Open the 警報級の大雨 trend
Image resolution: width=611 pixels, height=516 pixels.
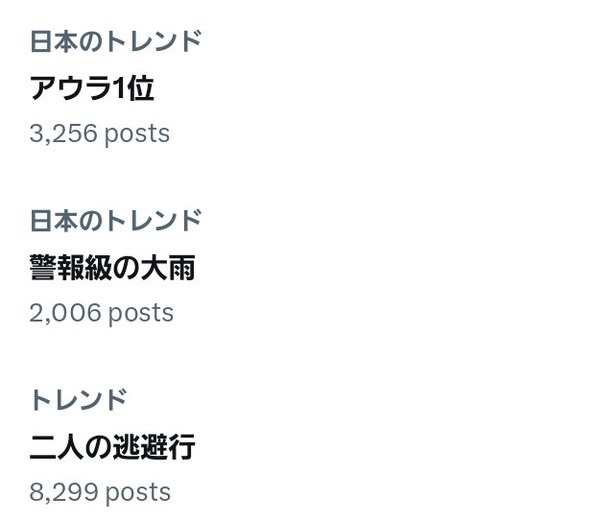(x=112, y=268)
